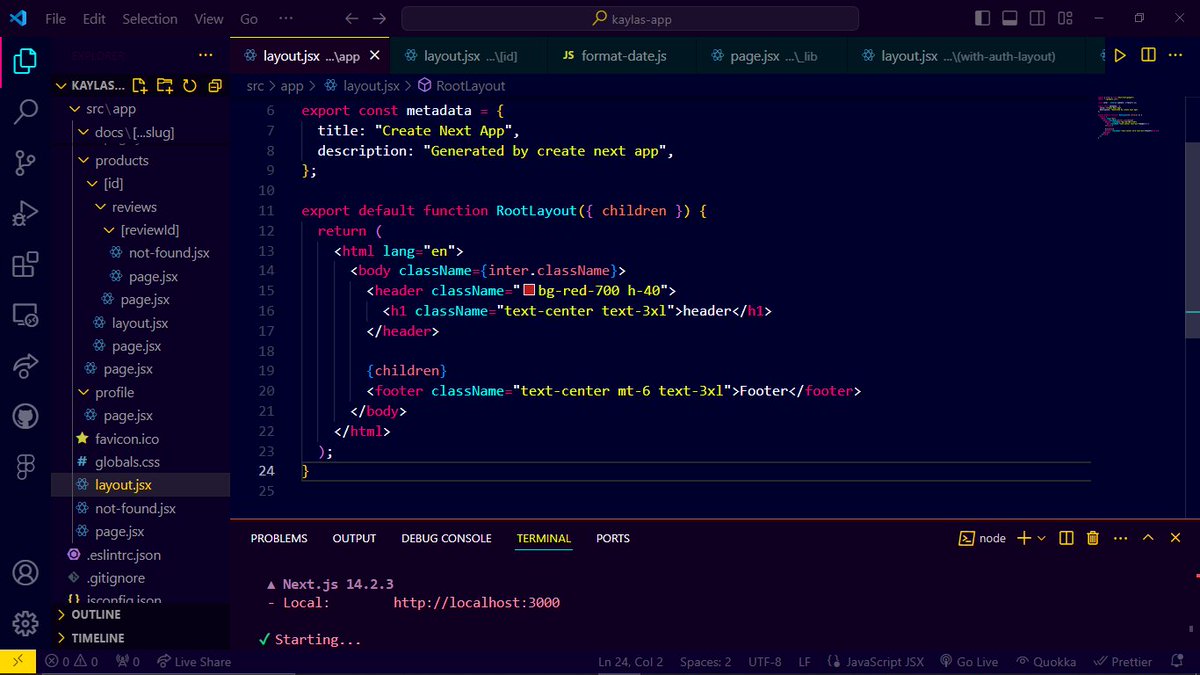1200x675 pixels.
Task: Click New Folder icon in Explorer header
Action: (165, 86)
